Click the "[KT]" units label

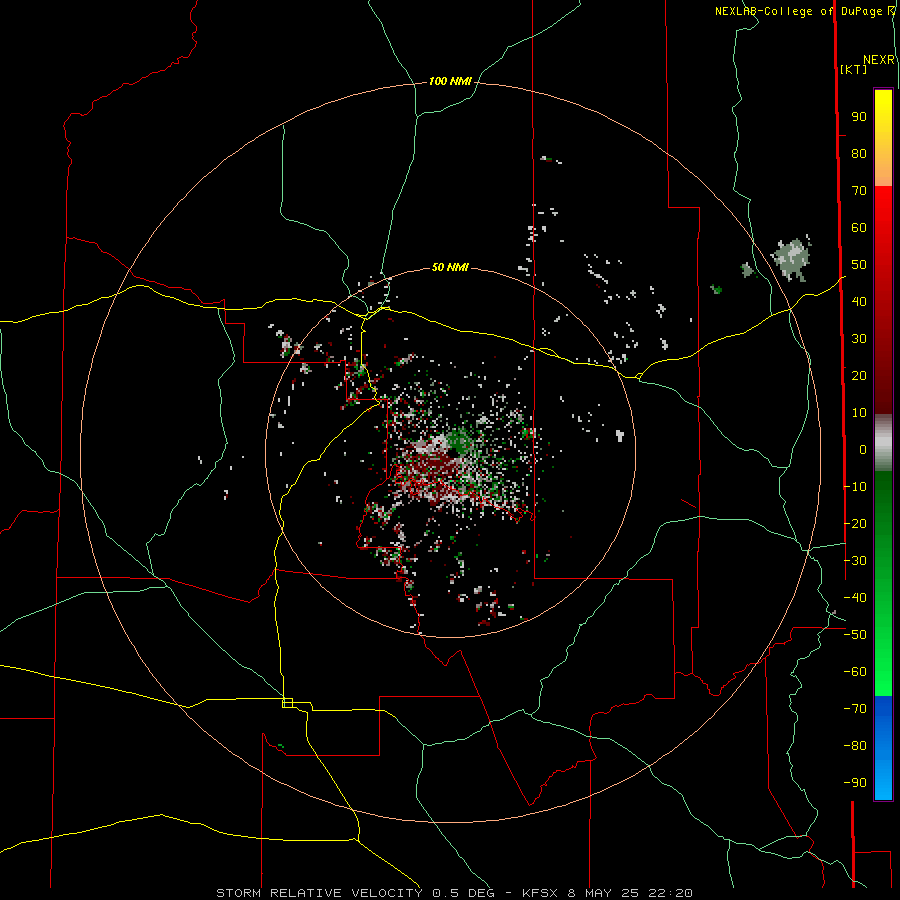[854, 69]
